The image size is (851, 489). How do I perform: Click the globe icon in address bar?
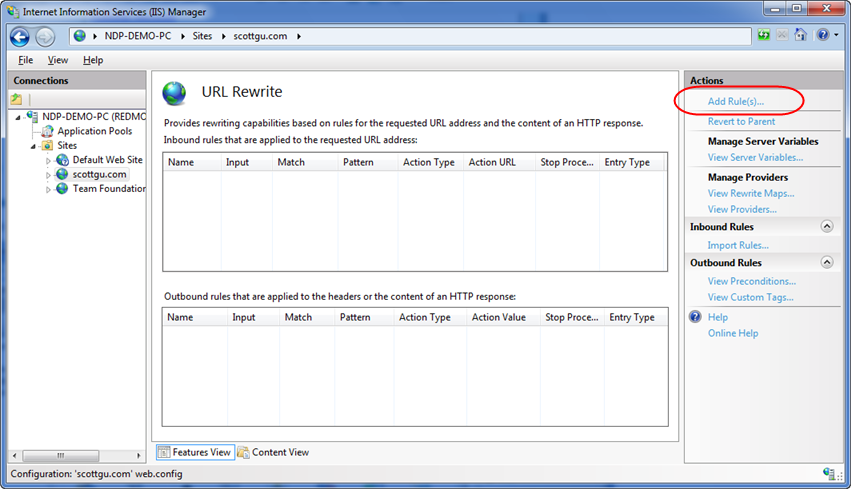pyautogui.click(x=80, y=36)
